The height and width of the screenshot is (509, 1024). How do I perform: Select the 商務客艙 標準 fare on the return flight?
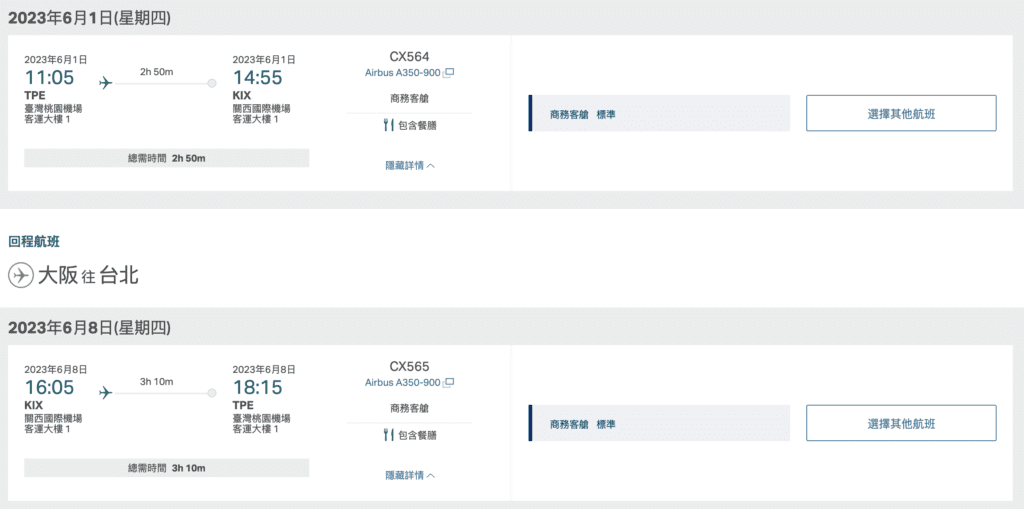pyautogui.click(x=660, y=423)
